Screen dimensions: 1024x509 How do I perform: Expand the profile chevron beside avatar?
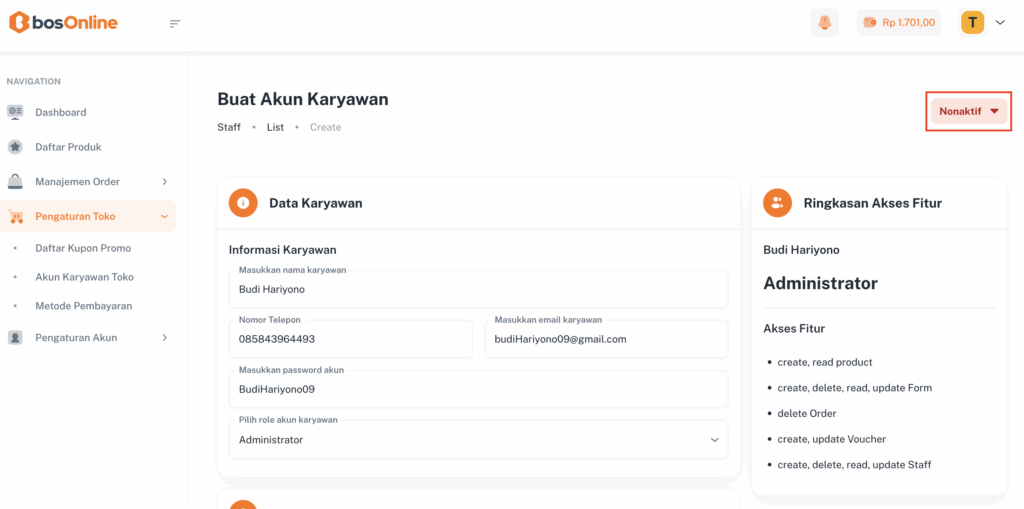click(999, 23)
